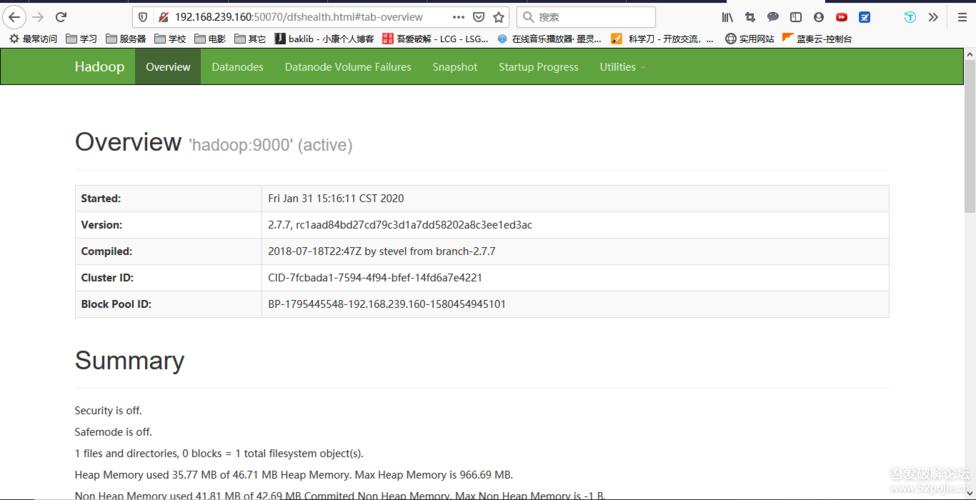This screenshot has width=976, height=500.
Task: Click the version 2.7.7 hash value
Action: coord(400,225)
